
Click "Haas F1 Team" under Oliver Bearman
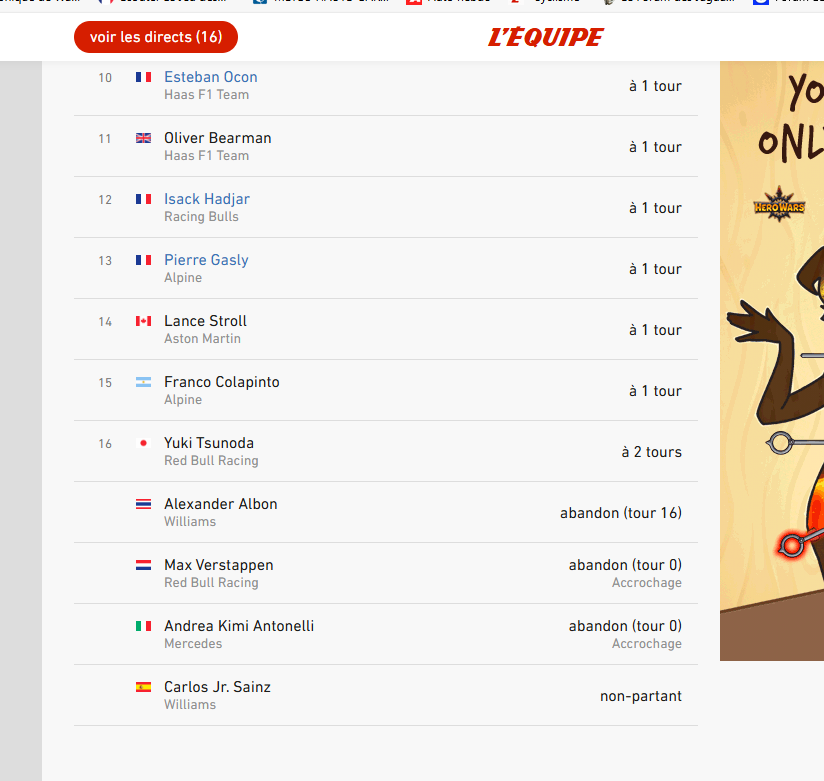click(207, 156)
